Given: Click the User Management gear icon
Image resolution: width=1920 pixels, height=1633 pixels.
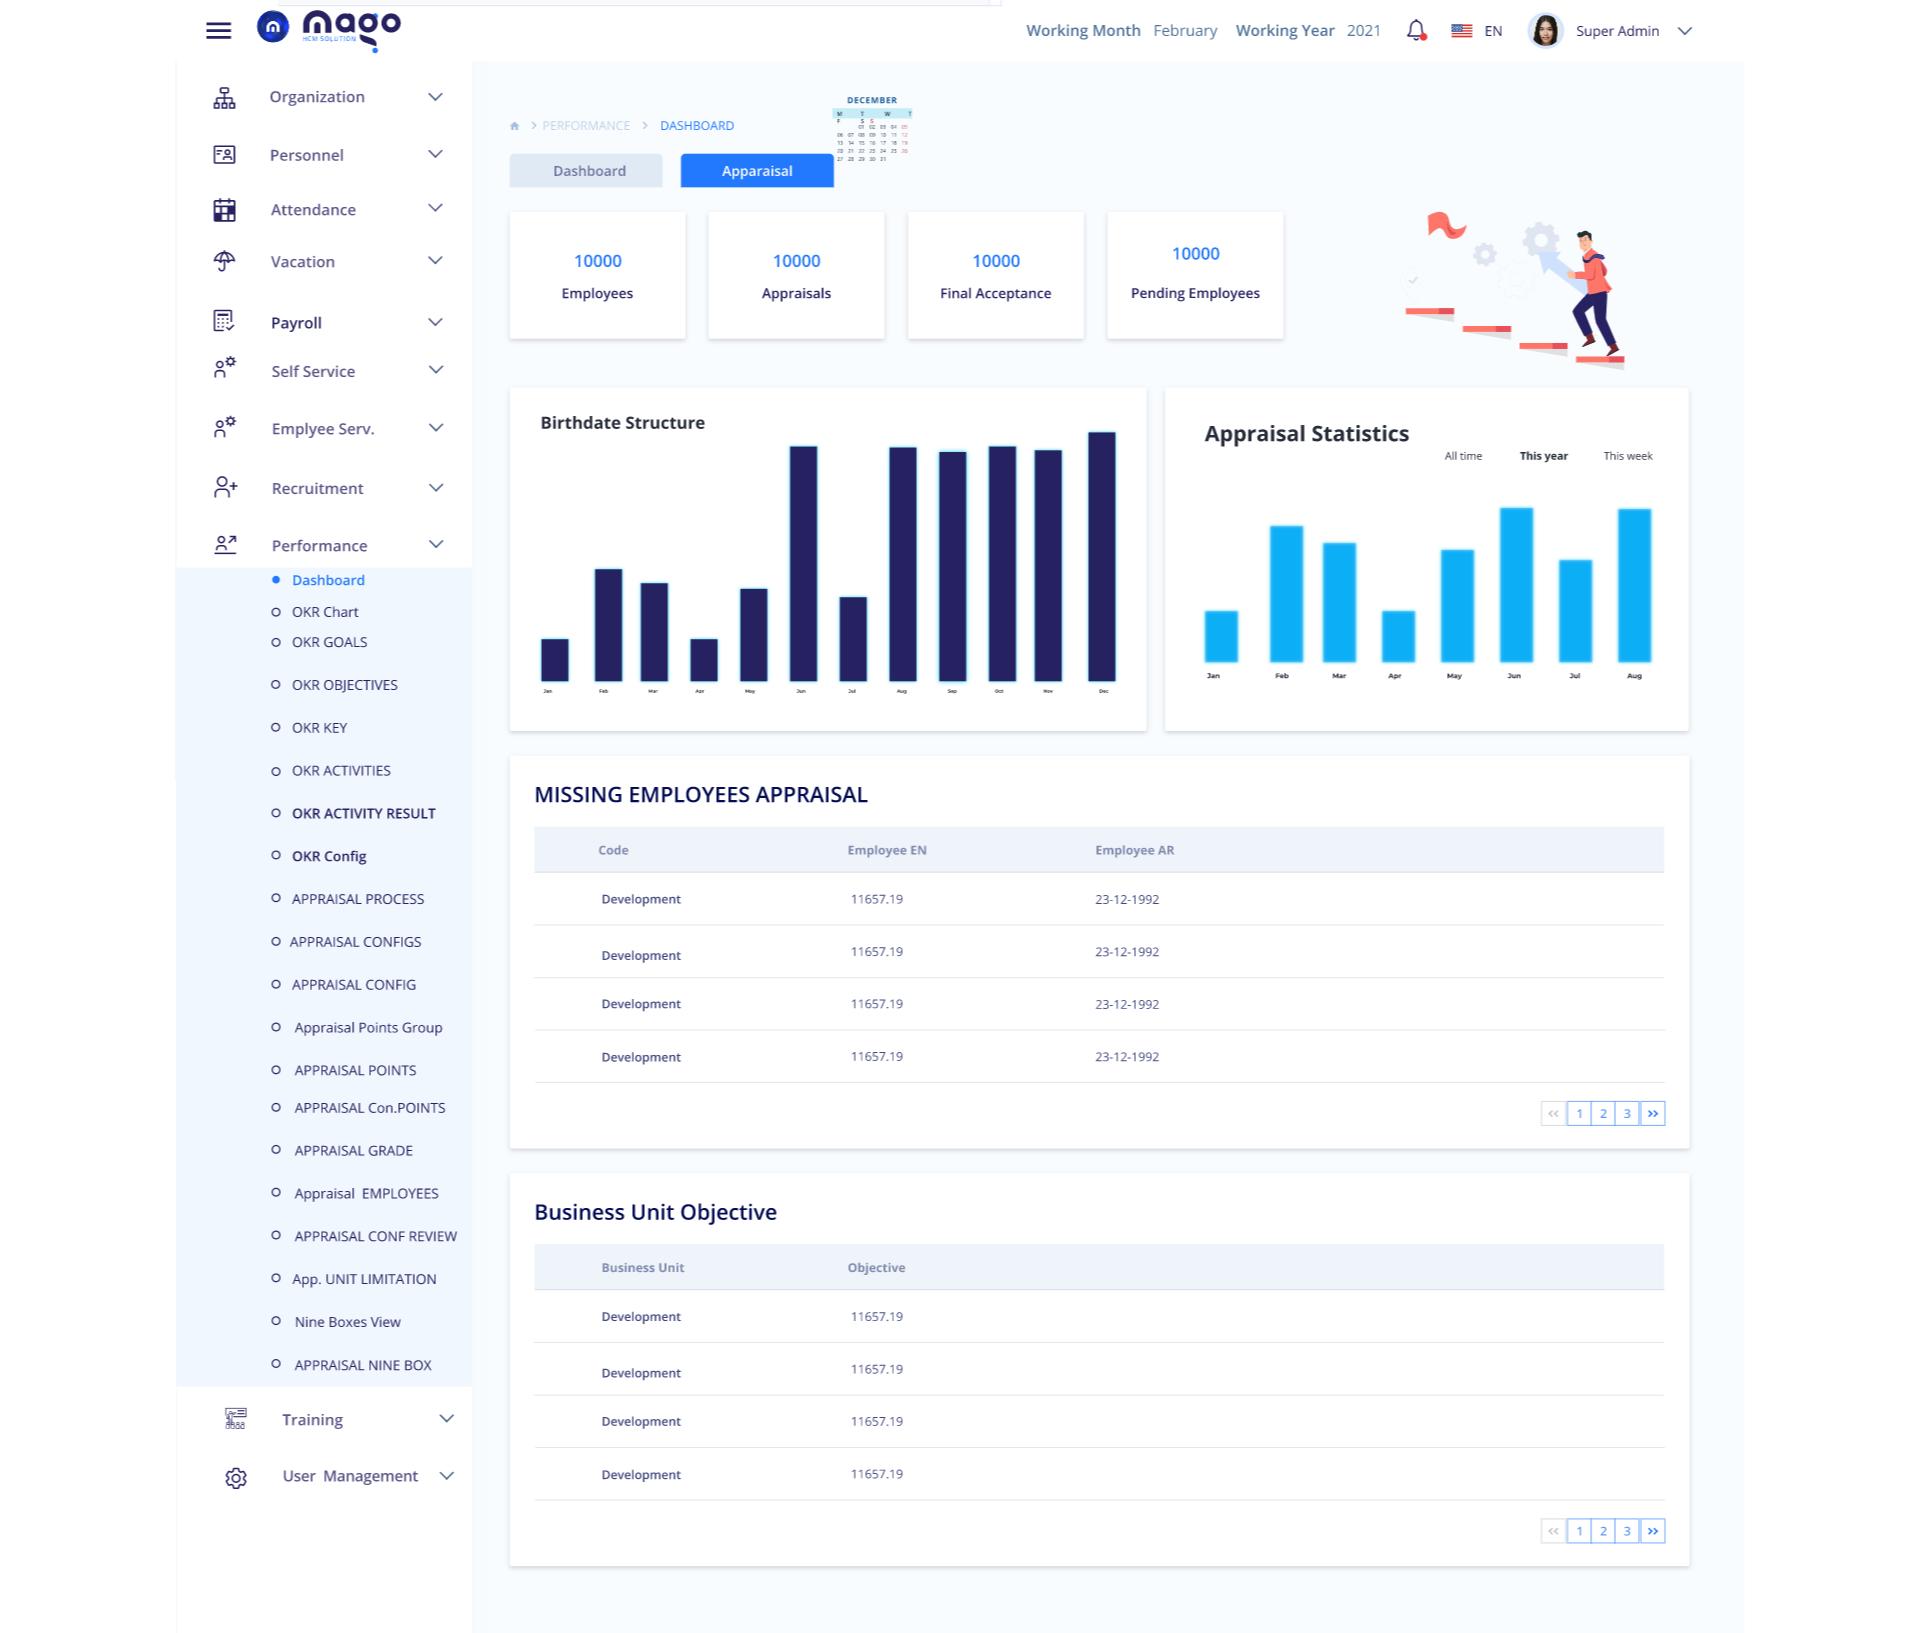Looking at the screenshot, I should coord(235,1477).
